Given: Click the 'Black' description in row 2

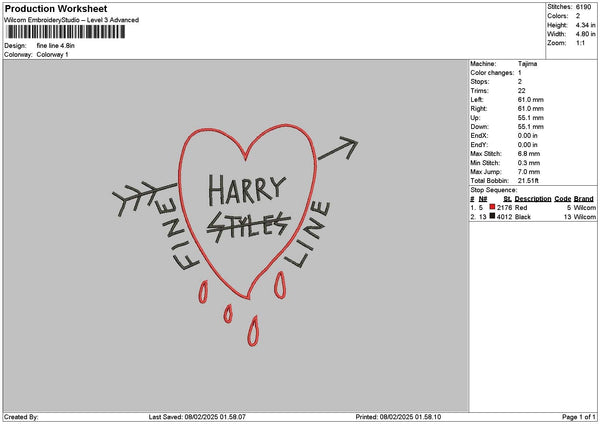Looking at the screenshot, I should (x=523, y=217).
